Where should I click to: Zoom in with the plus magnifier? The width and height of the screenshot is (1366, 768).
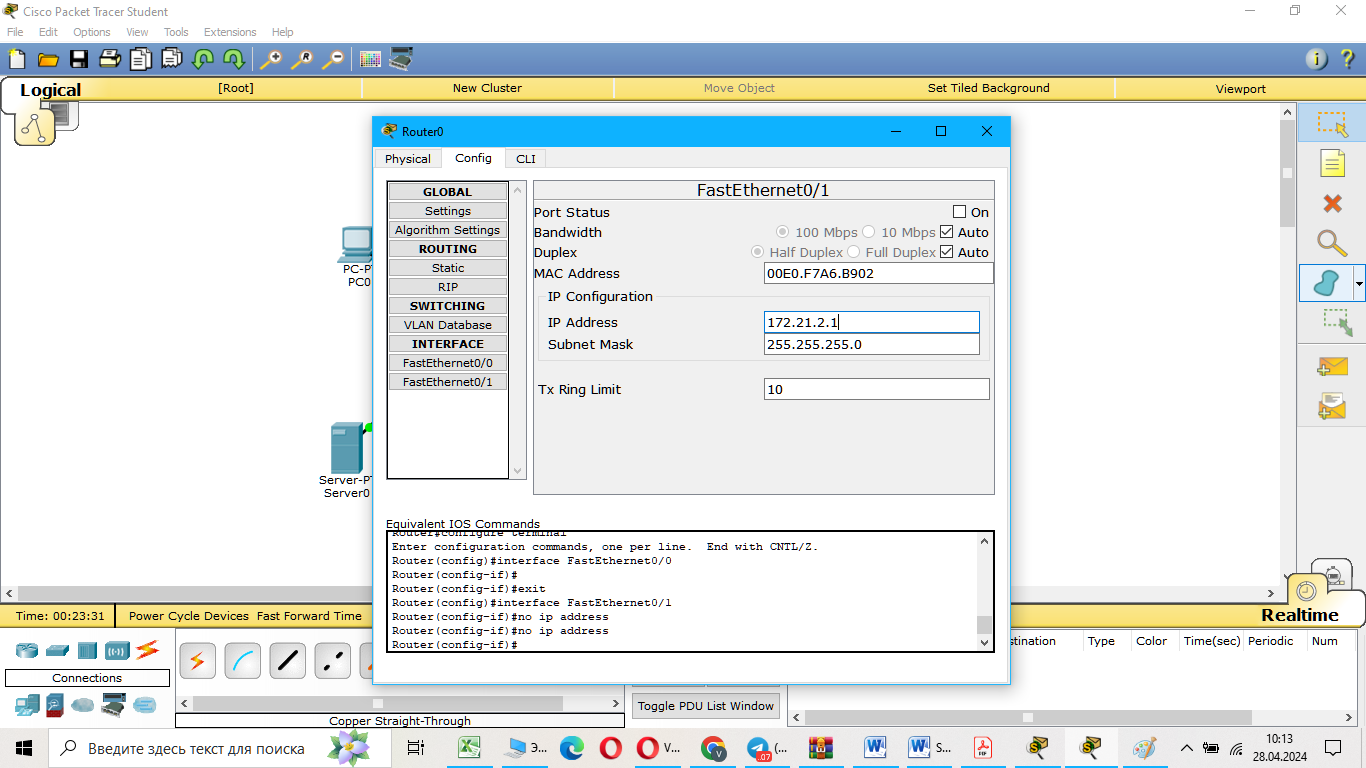[270, 59]
